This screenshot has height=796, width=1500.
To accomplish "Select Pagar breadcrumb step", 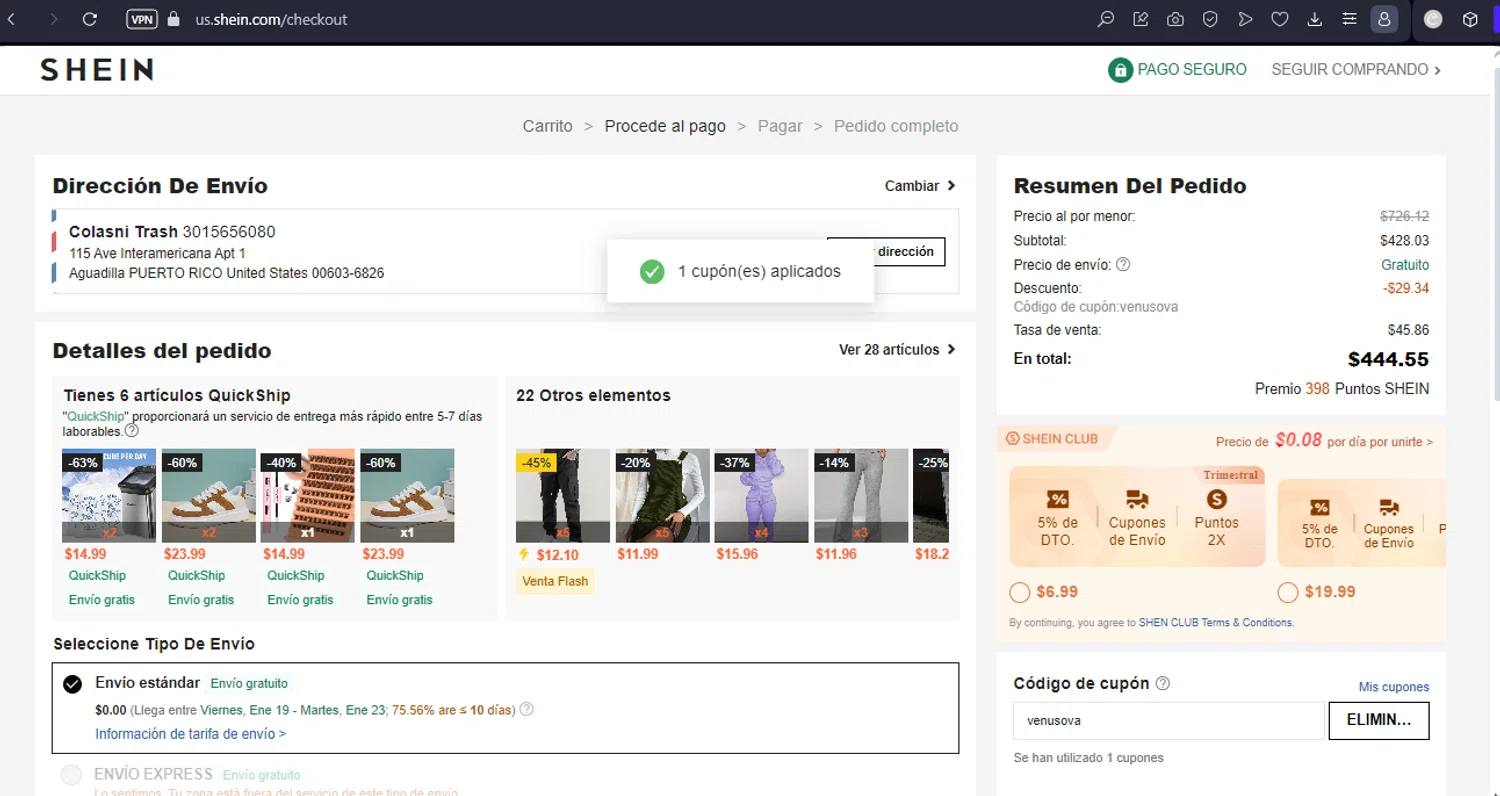I will 780,126.
